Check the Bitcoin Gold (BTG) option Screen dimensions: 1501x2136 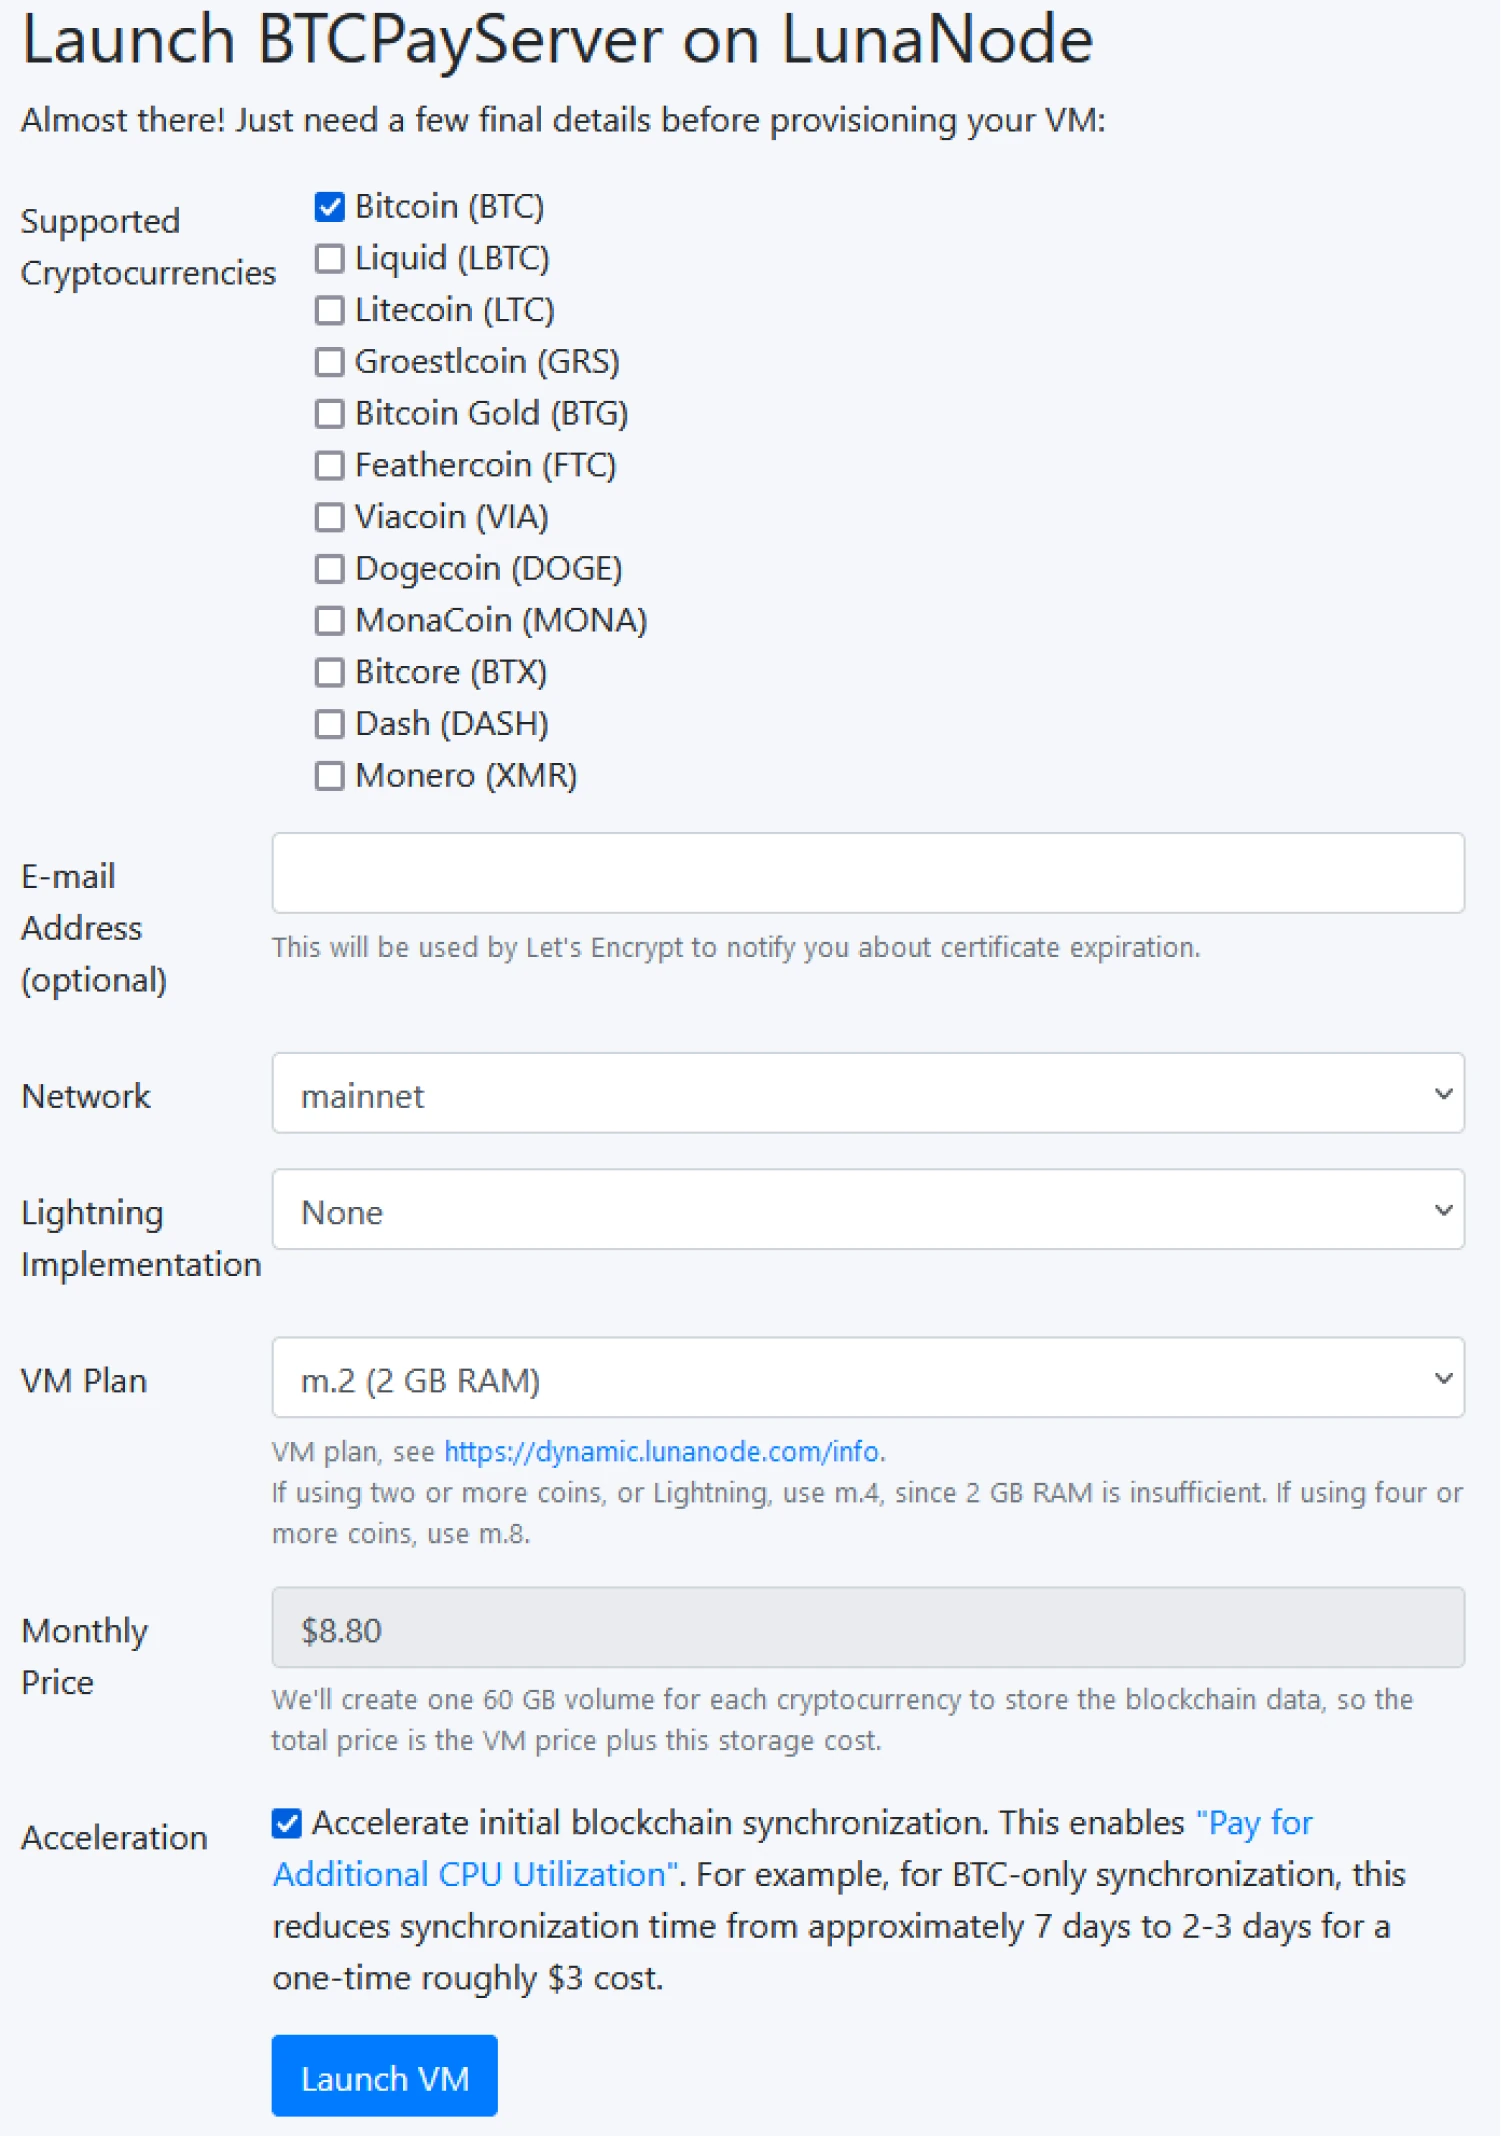pyautogui.click(x=329, y=414)
